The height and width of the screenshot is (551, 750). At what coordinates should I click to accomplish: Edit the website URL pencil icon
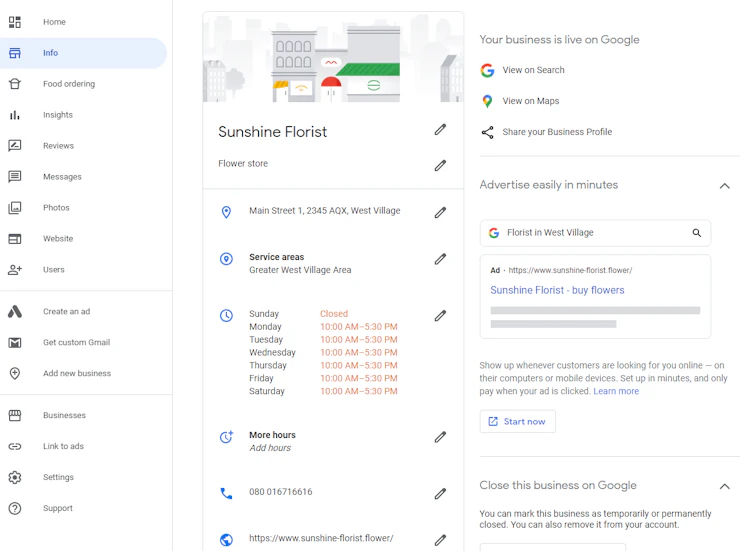coord(441,540)
